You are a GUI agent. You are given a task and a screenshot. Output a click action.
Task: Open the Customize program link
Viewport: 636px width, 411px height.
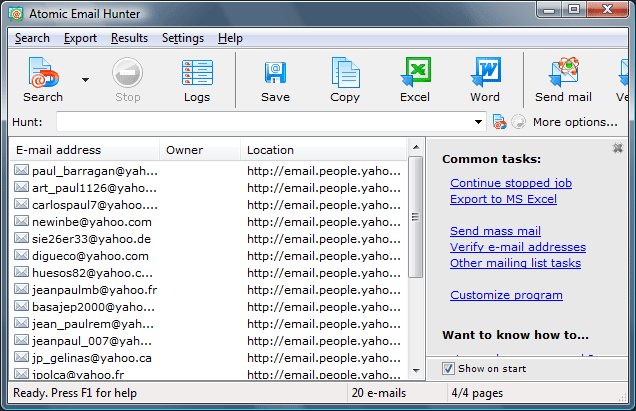pyautogui.click(x=506, y=295)
